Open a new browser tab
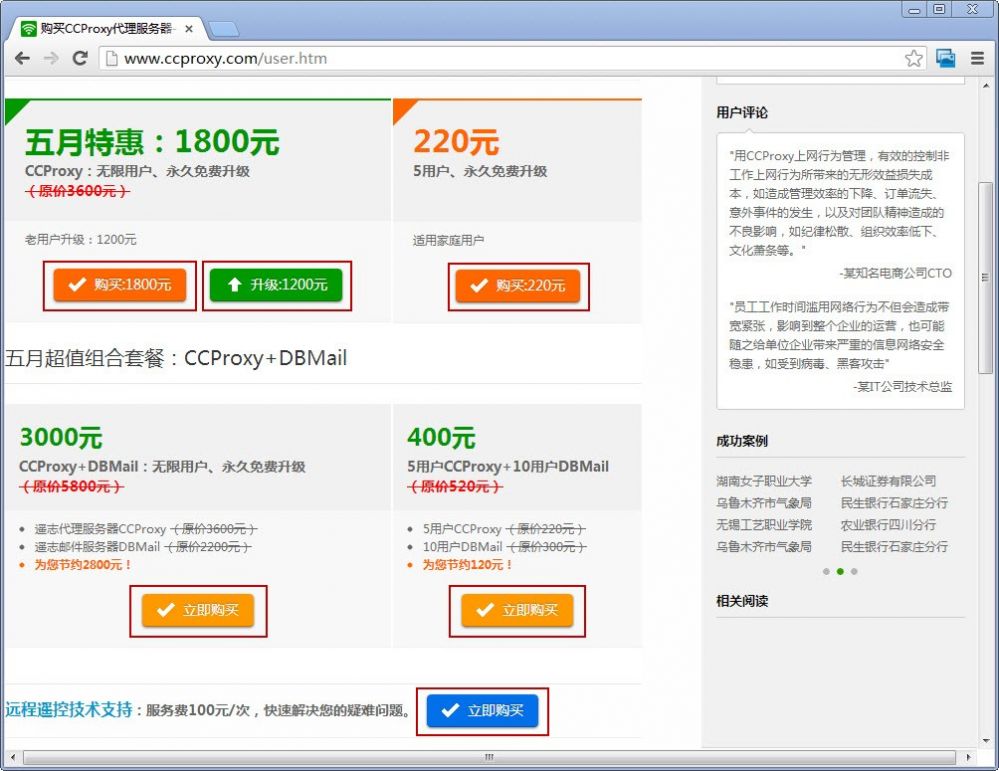This screenshot has width=999, height=771. pyautogui.click(x=224, y=29)
